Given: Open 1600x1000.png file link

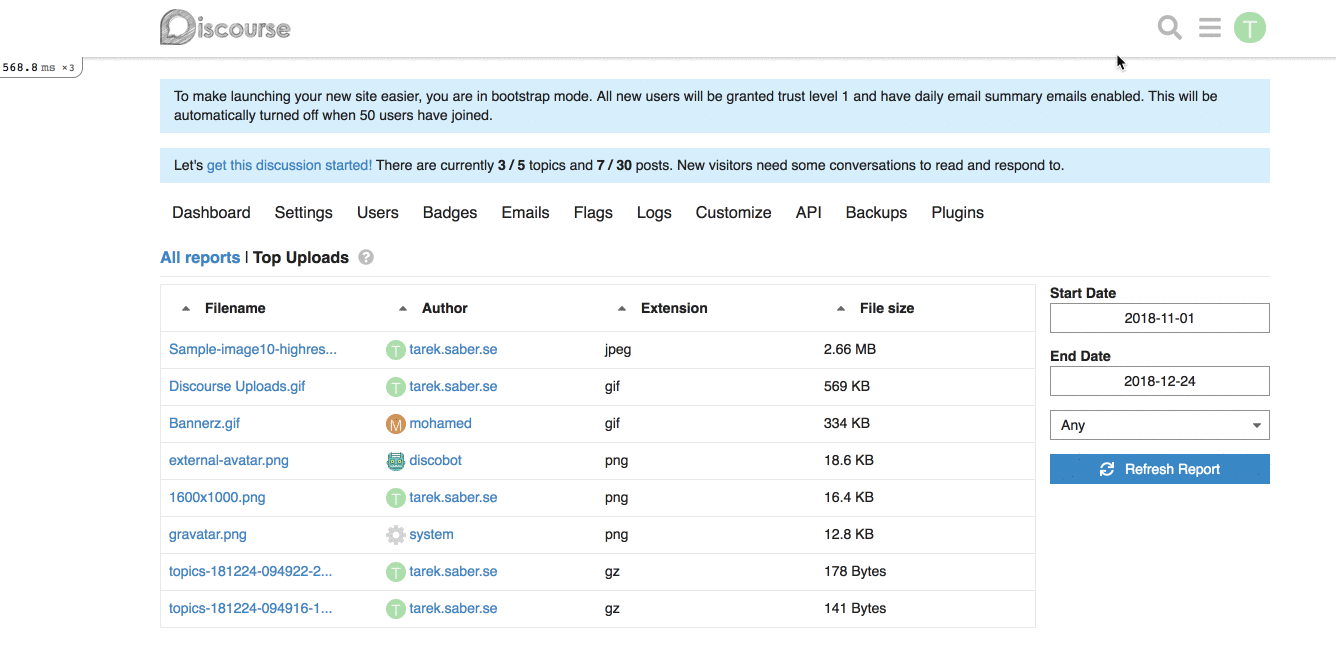Looking at the screenshot, I should (x=217, y=497).
